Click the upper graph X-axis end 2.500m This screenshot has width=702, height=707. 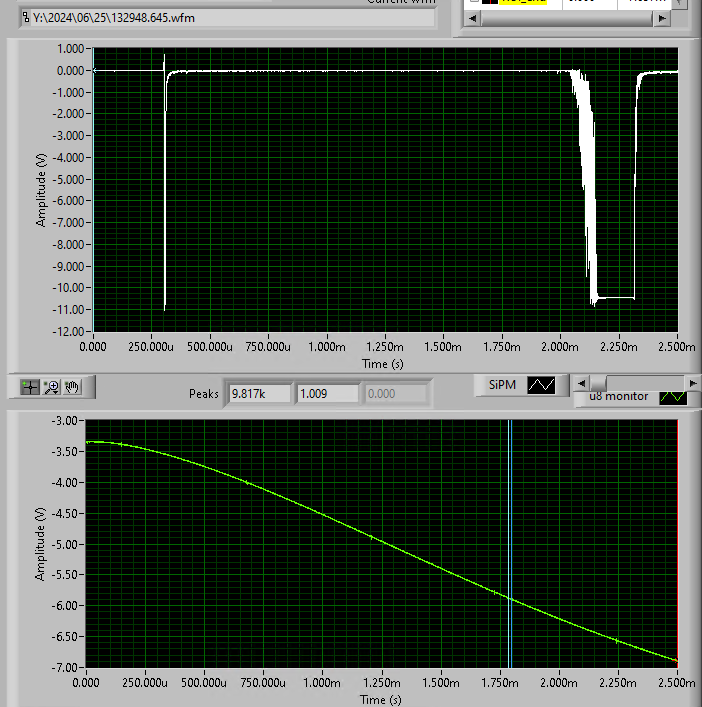[677, 347]
